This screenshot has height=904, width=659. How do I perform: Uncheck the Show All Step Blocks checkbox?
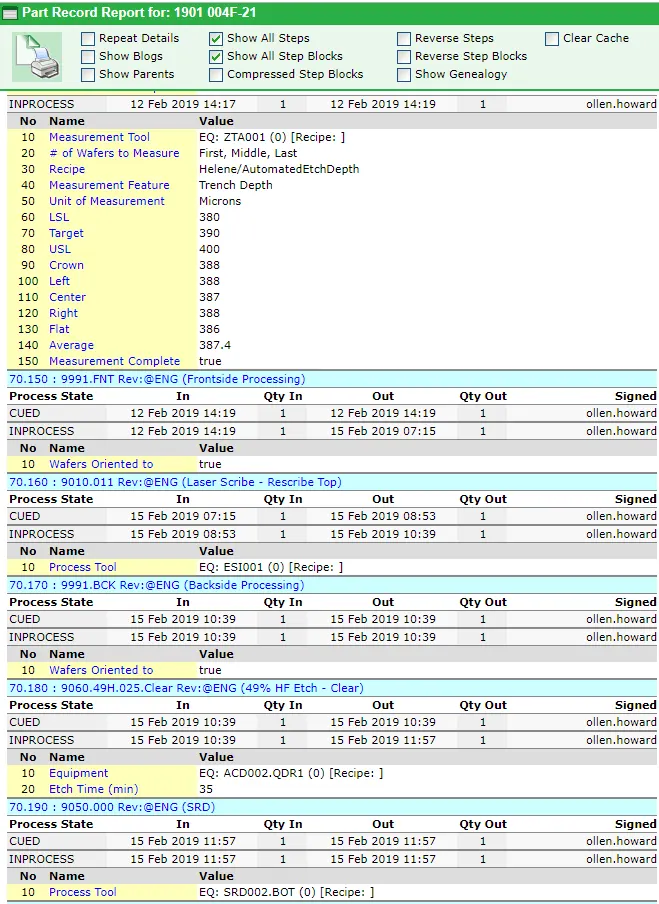click(216, 56)
